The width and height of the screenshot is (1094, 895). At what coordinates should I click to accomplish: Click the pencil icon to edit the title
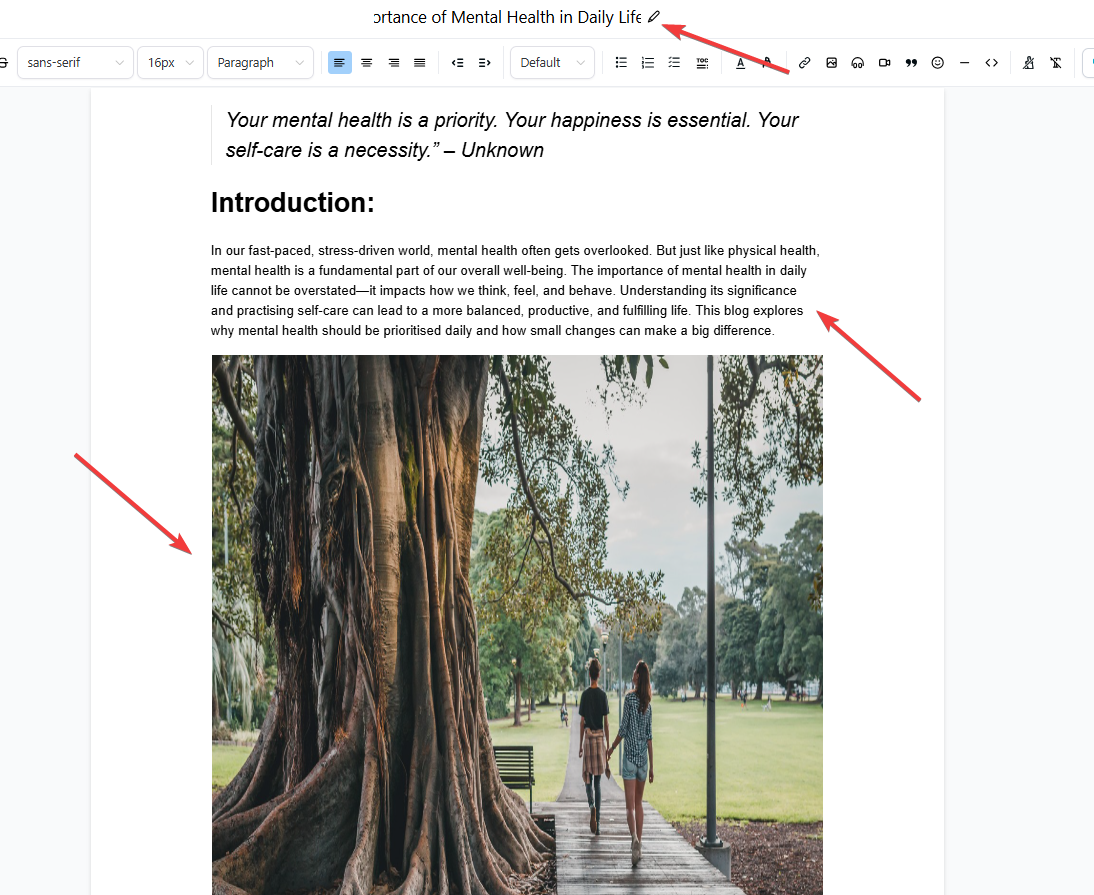(x=654, y=17)
